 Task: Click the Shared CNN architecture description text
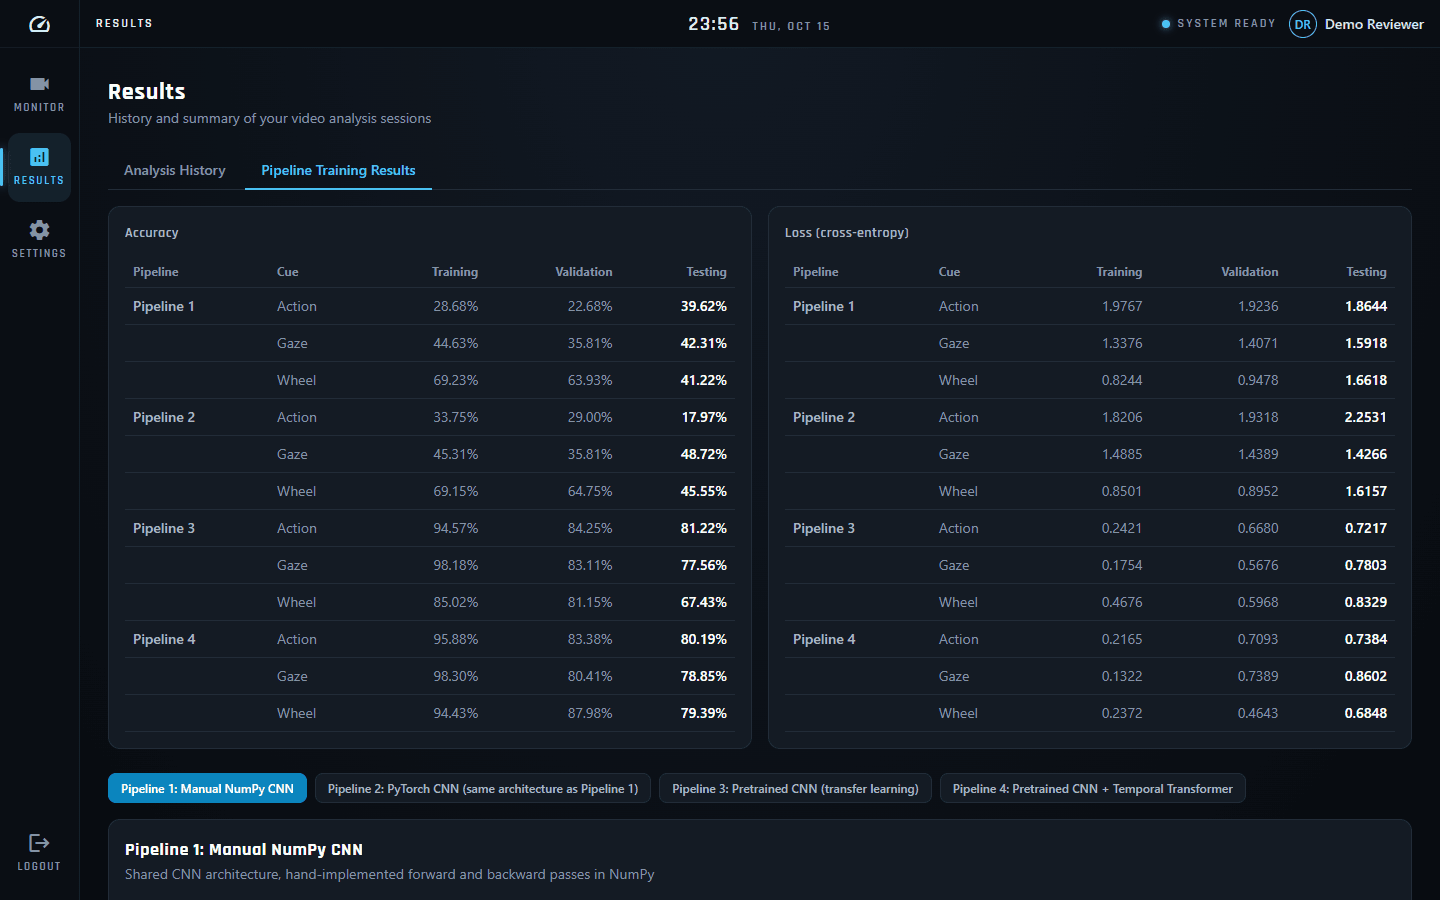click(x=390, y=874)
